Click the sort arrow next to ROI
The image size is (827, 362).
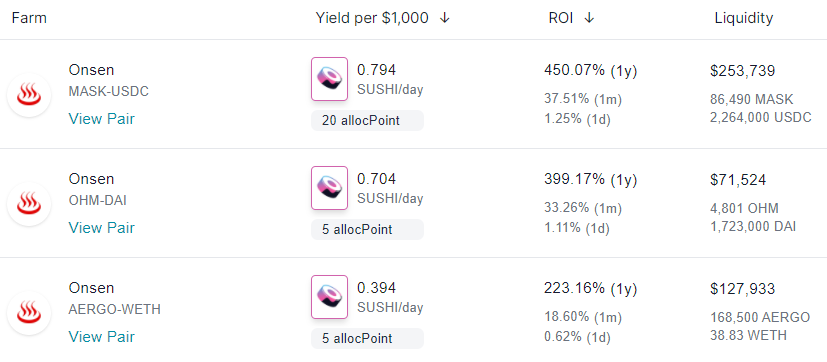pyautogui.click(x=589, y=18)
